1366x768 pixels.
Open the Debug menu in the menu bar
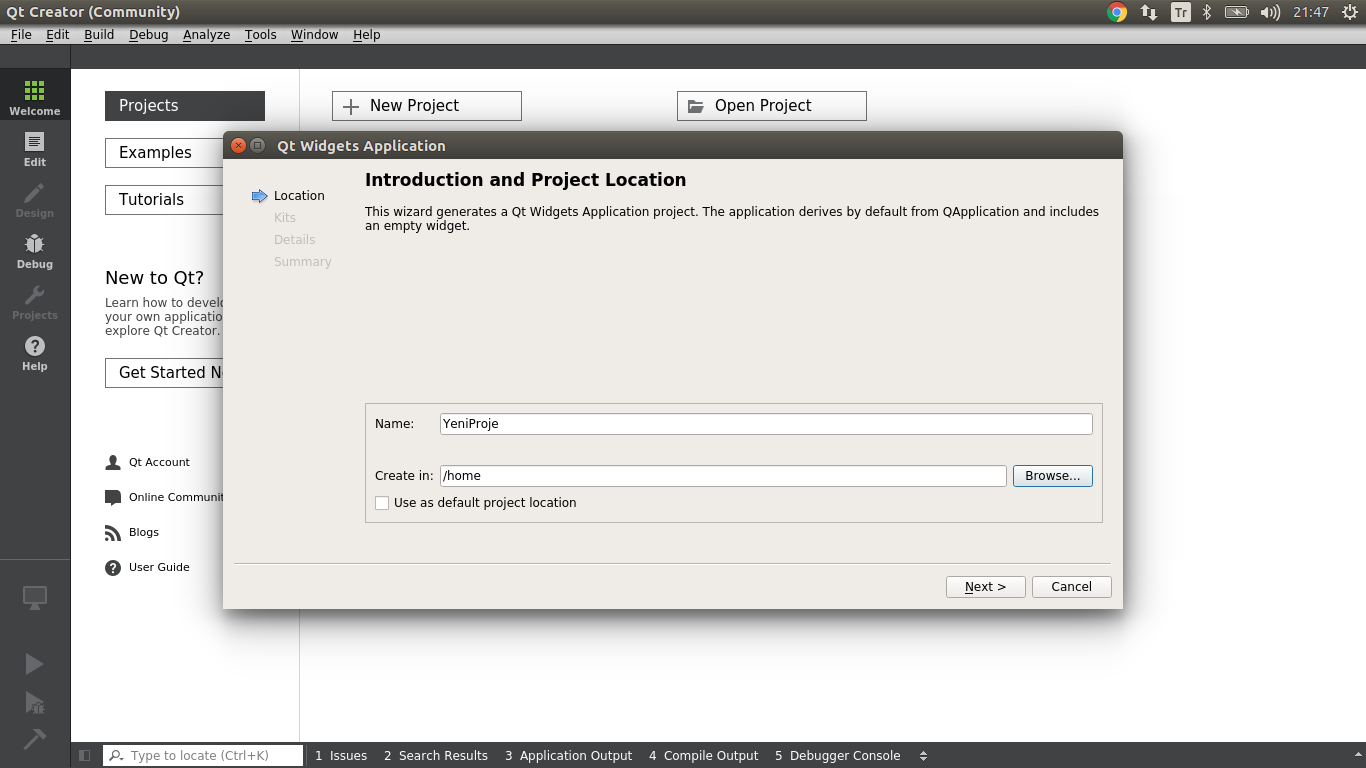coord(149,34)
